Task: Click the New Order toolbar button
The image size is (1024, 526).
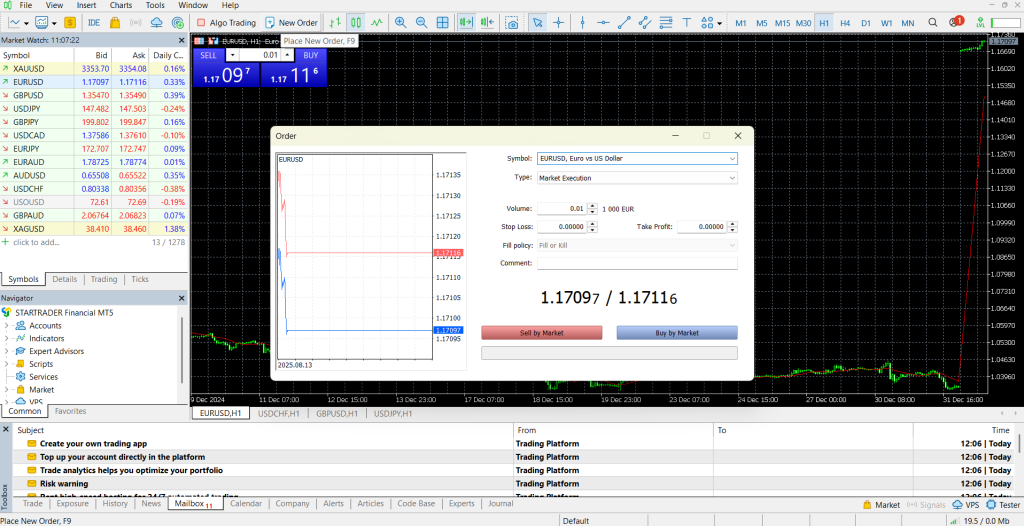Action: [291, 22]
